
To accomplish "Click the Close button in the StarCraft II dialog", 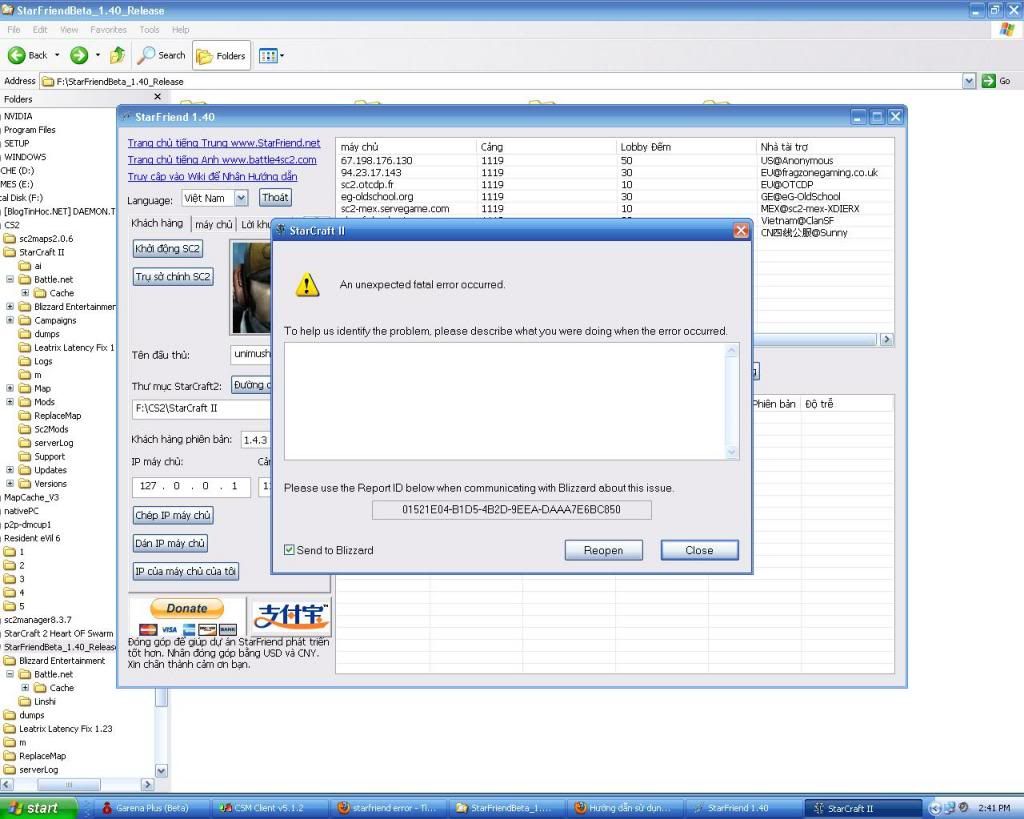I will coord(699,550).
